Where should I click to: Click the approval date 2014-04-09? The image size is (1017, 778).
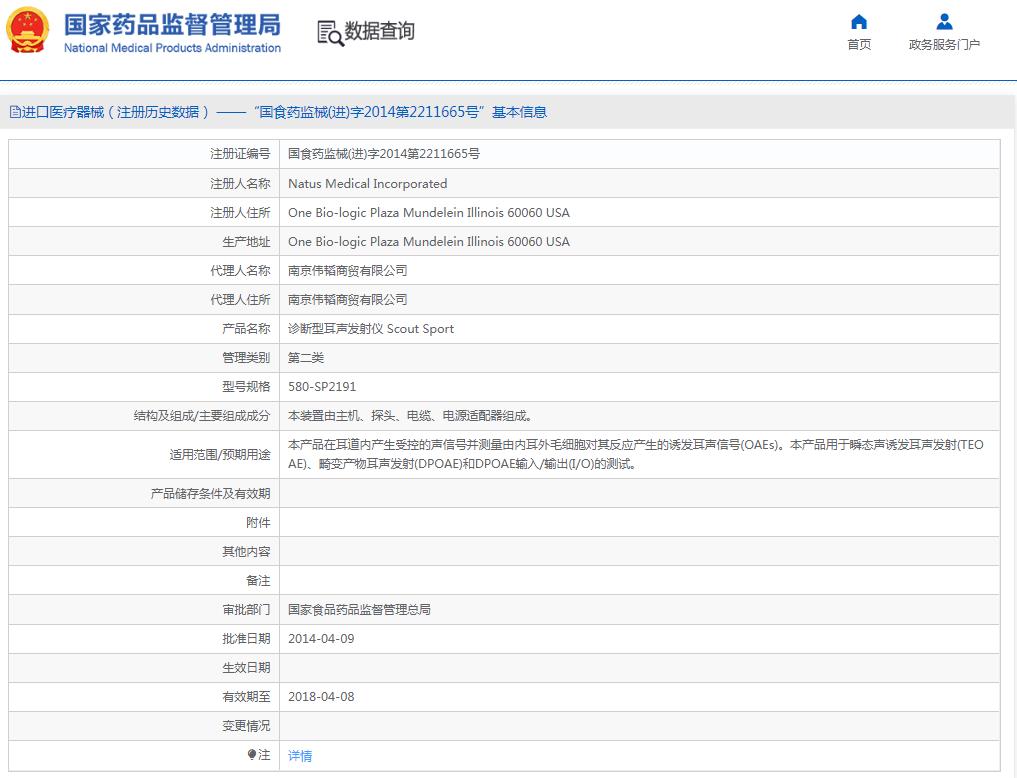click(321, 639)
